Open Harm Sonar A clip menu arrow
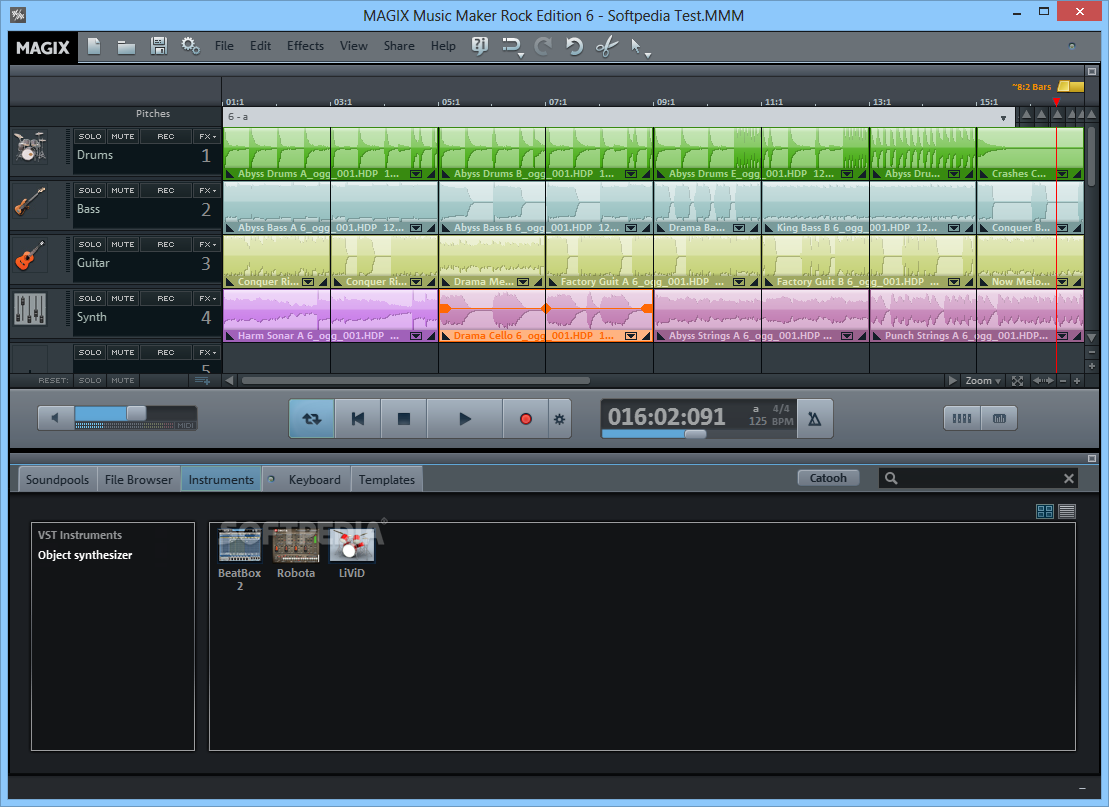Image resolution: width=1109 pixels, height=807 pixels. click(x=416, y=336)
